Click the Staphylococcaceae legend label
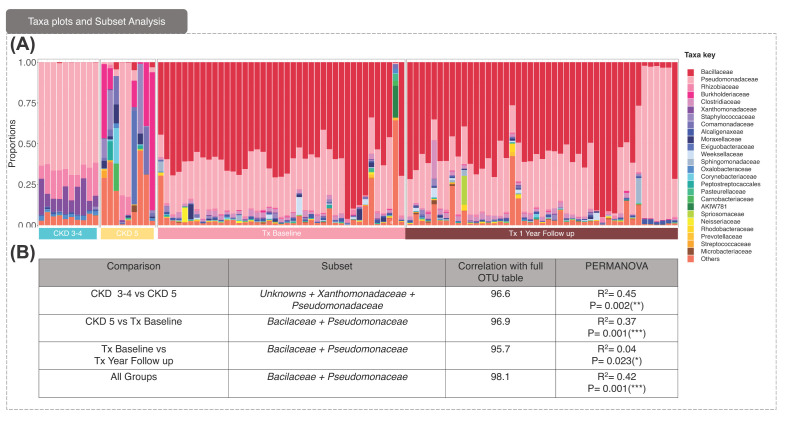Image resolution: width=791 pixels, height=421 pixels. click(x=728, y=117)
